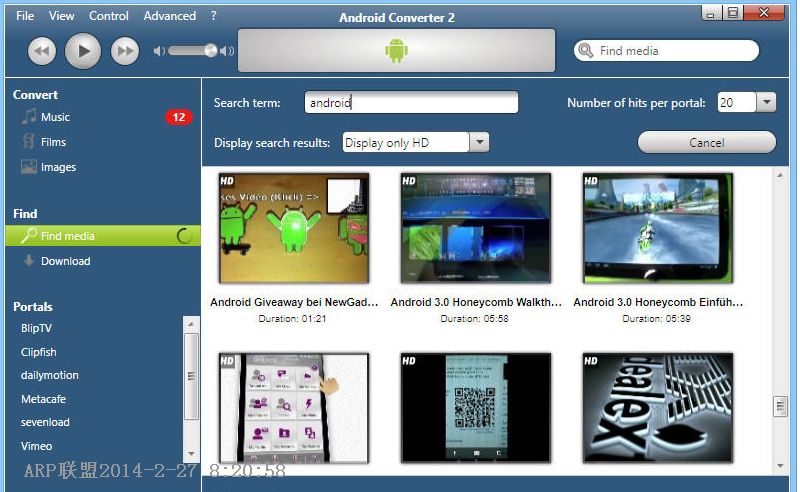The image size is (800, 492).
Task: Open the View menu
Action: pos(62,16)
